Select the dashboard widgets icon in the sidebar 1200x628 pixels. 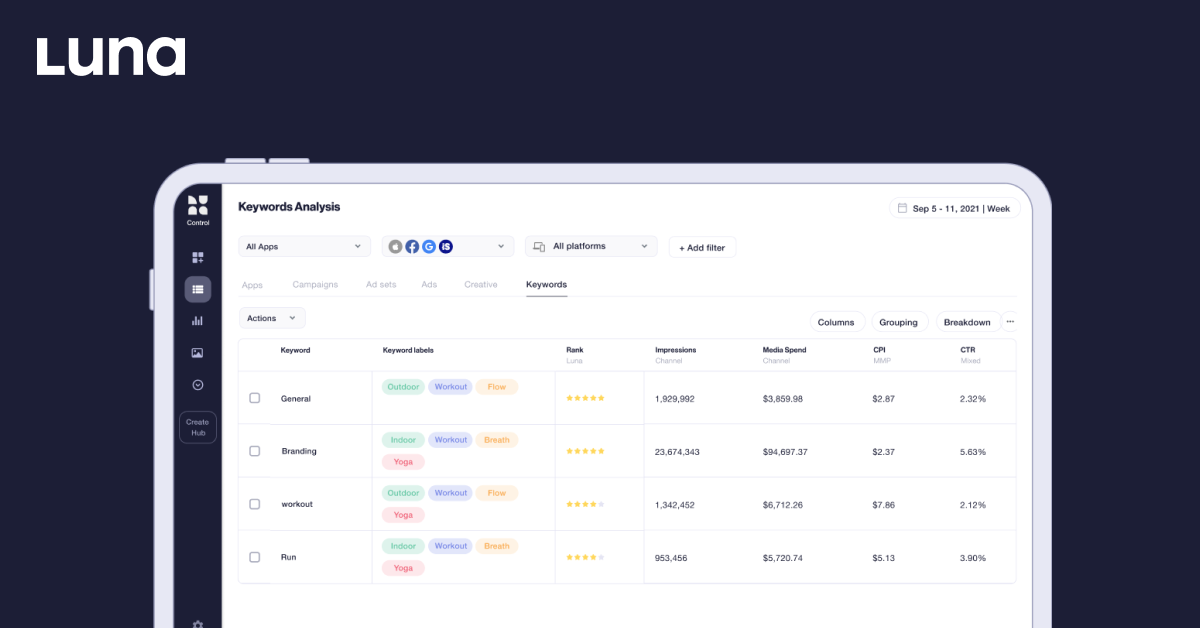pos(197,257)
